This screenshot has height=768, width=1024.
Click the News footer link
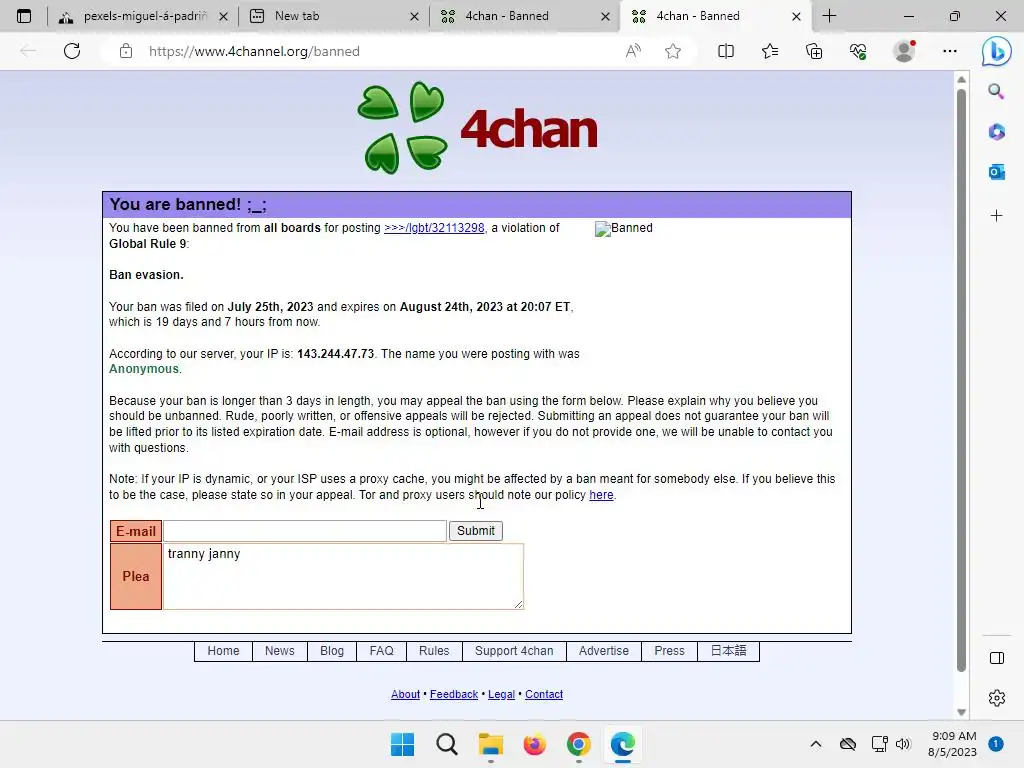(280, 651)
